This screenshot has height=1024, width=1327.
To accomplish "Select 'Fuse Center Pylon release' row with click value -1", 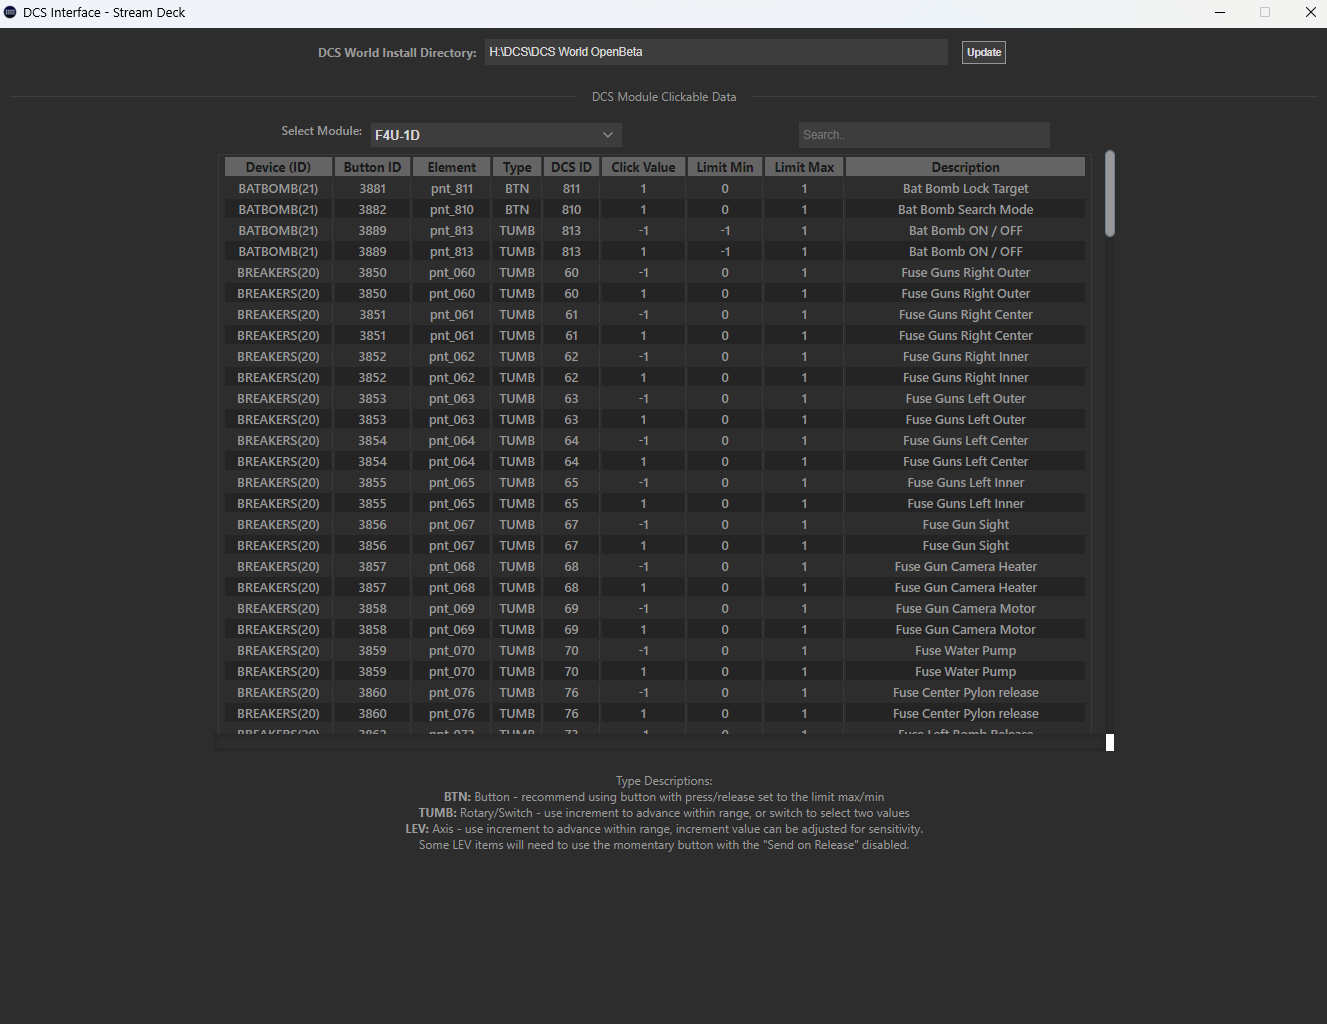I will 655,692.
